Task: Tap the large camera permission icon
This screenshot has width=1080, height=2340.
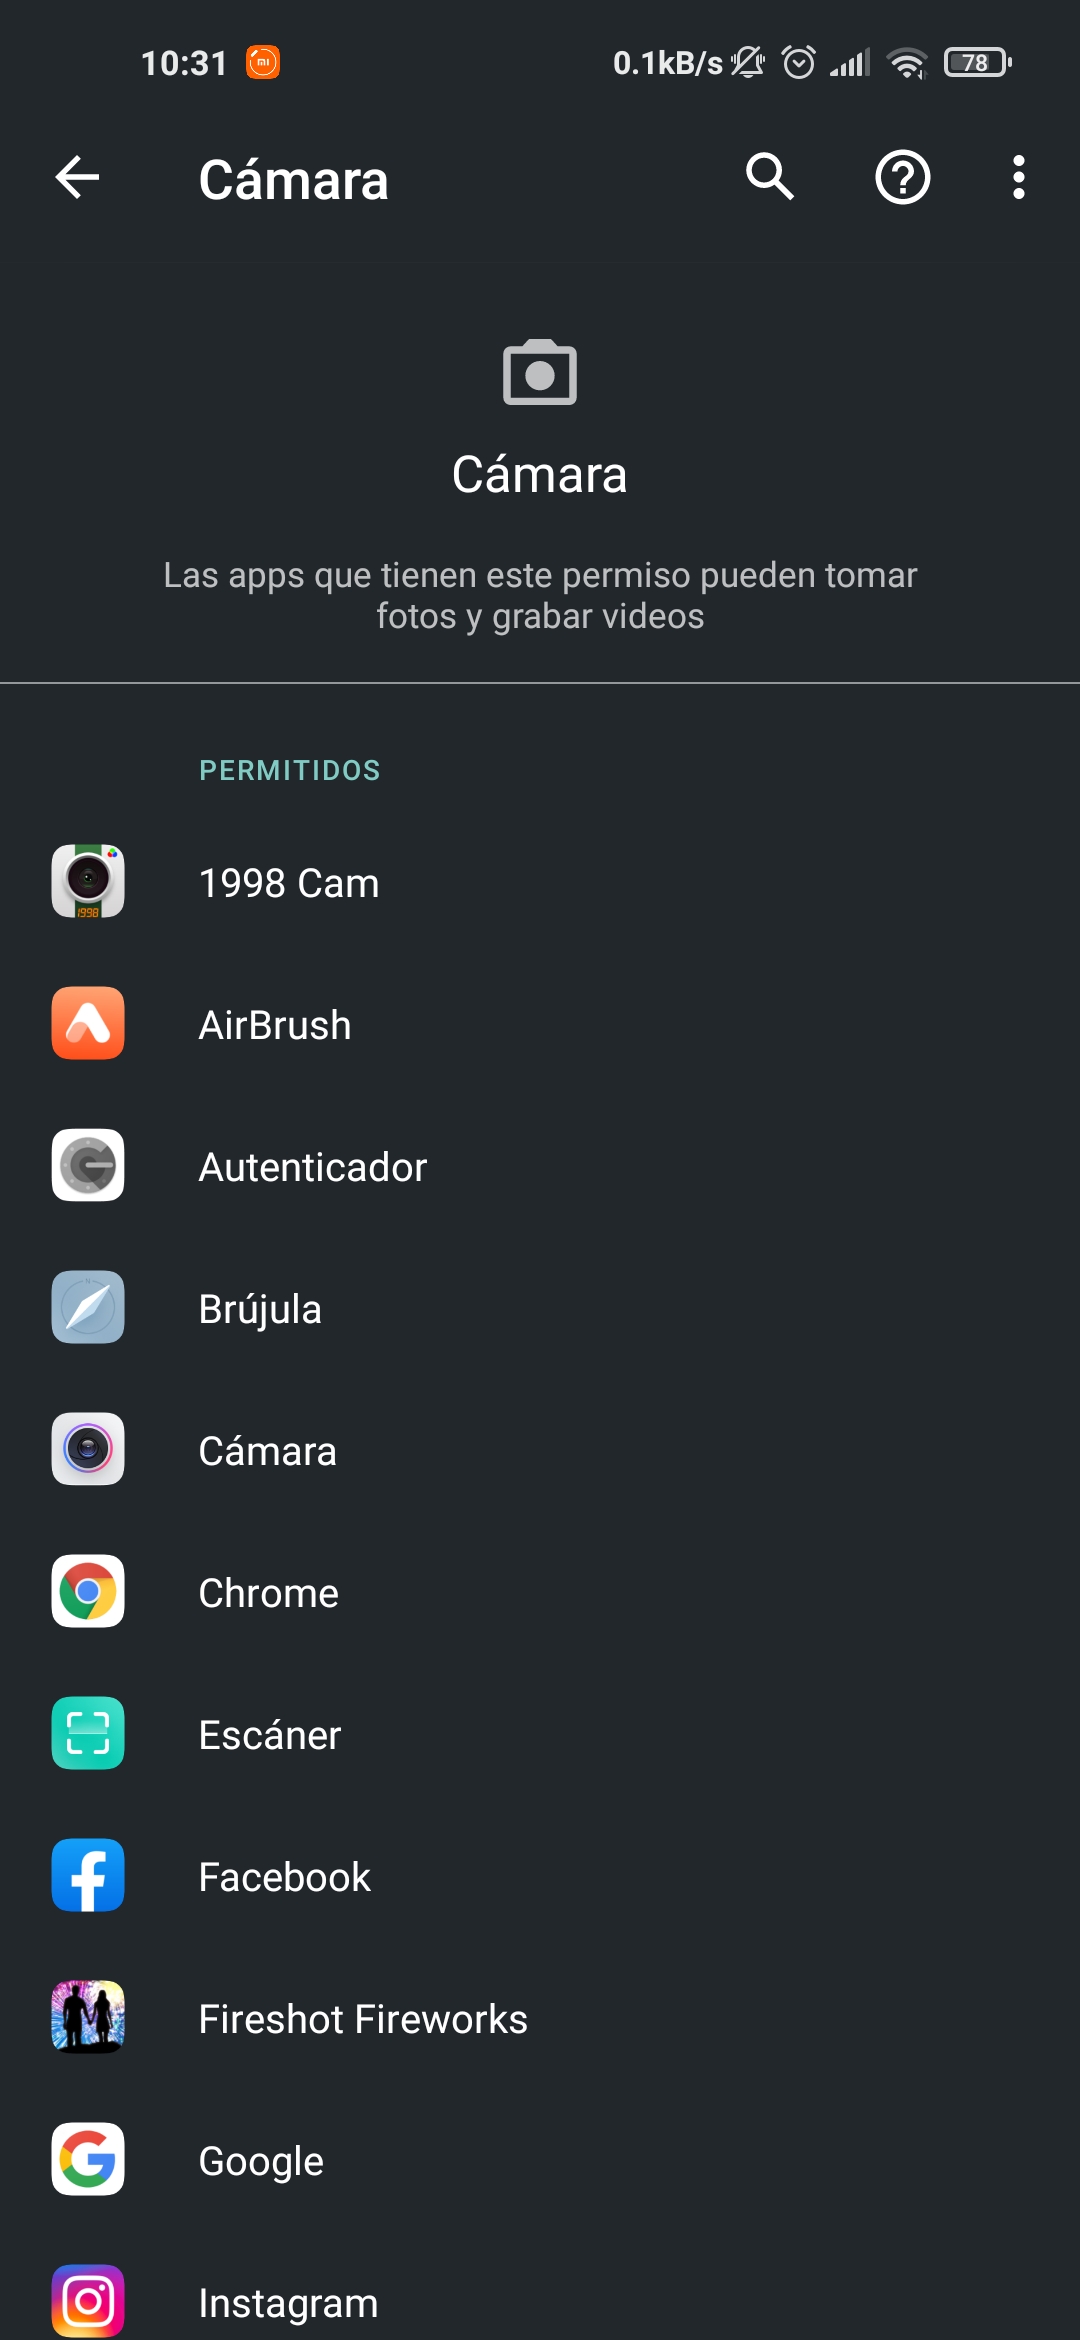Action: pos(540,373)
